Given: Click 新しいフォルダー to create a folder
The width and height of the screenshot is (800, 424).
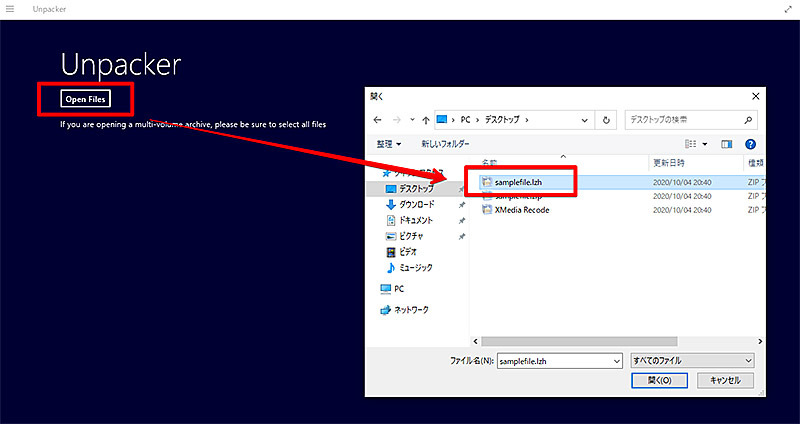Looking at the screenshot, I should 445,144.
